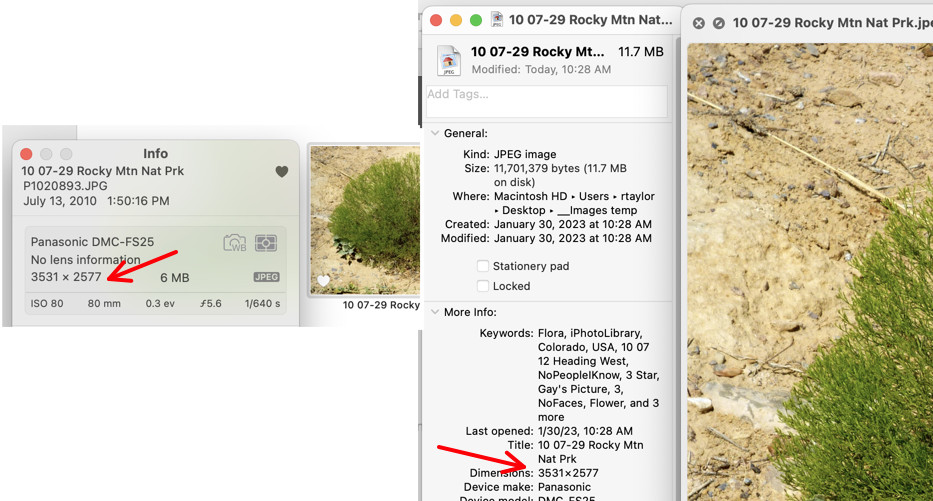
Task: Click the metering mode icon in Info
Action: point(266,243)
